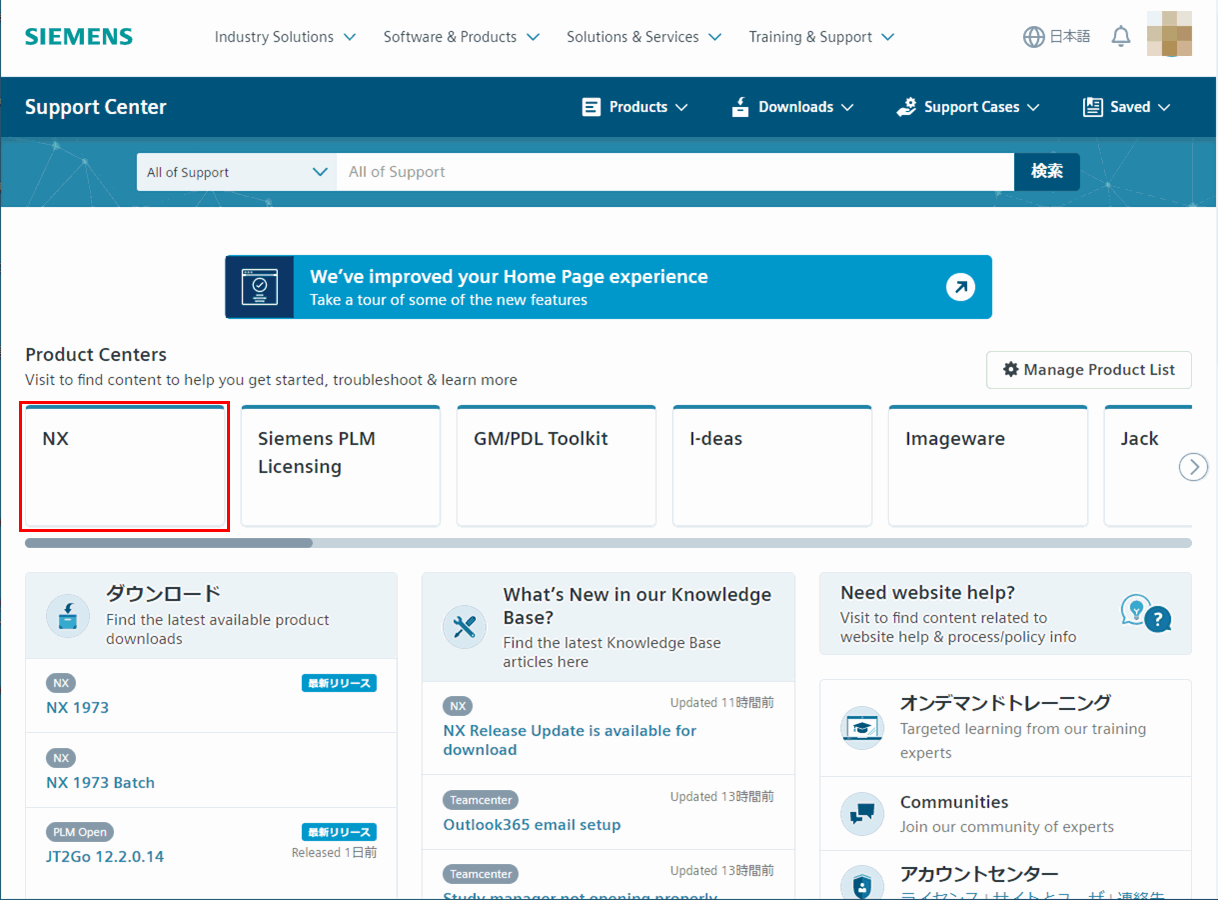Click the All of Support search field

pos(675,172)
